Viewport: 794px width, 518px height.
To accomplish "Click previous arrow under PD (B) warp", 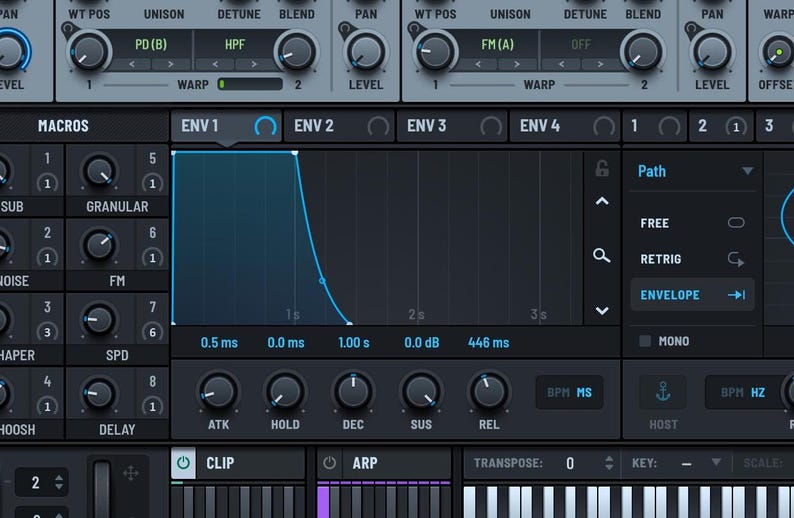I will 132,64.
